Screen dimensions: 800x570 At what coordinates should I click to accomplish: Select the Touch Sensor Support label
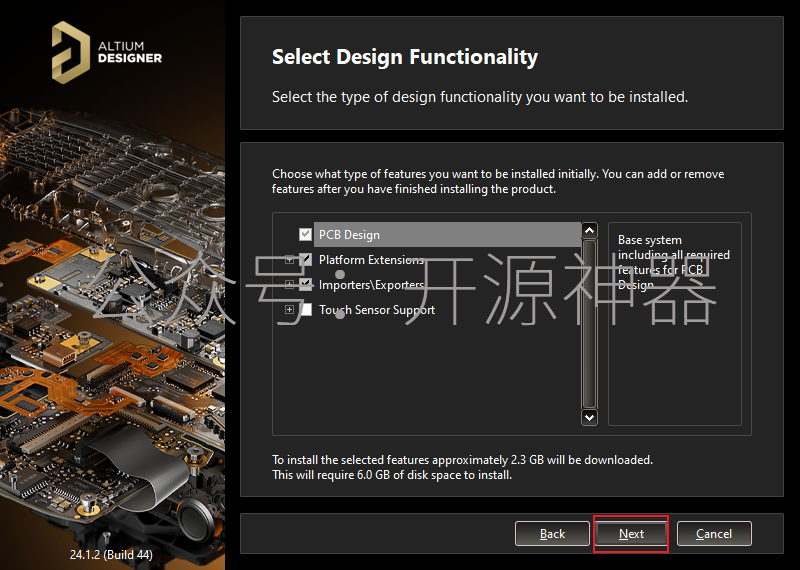click(377, 310)
